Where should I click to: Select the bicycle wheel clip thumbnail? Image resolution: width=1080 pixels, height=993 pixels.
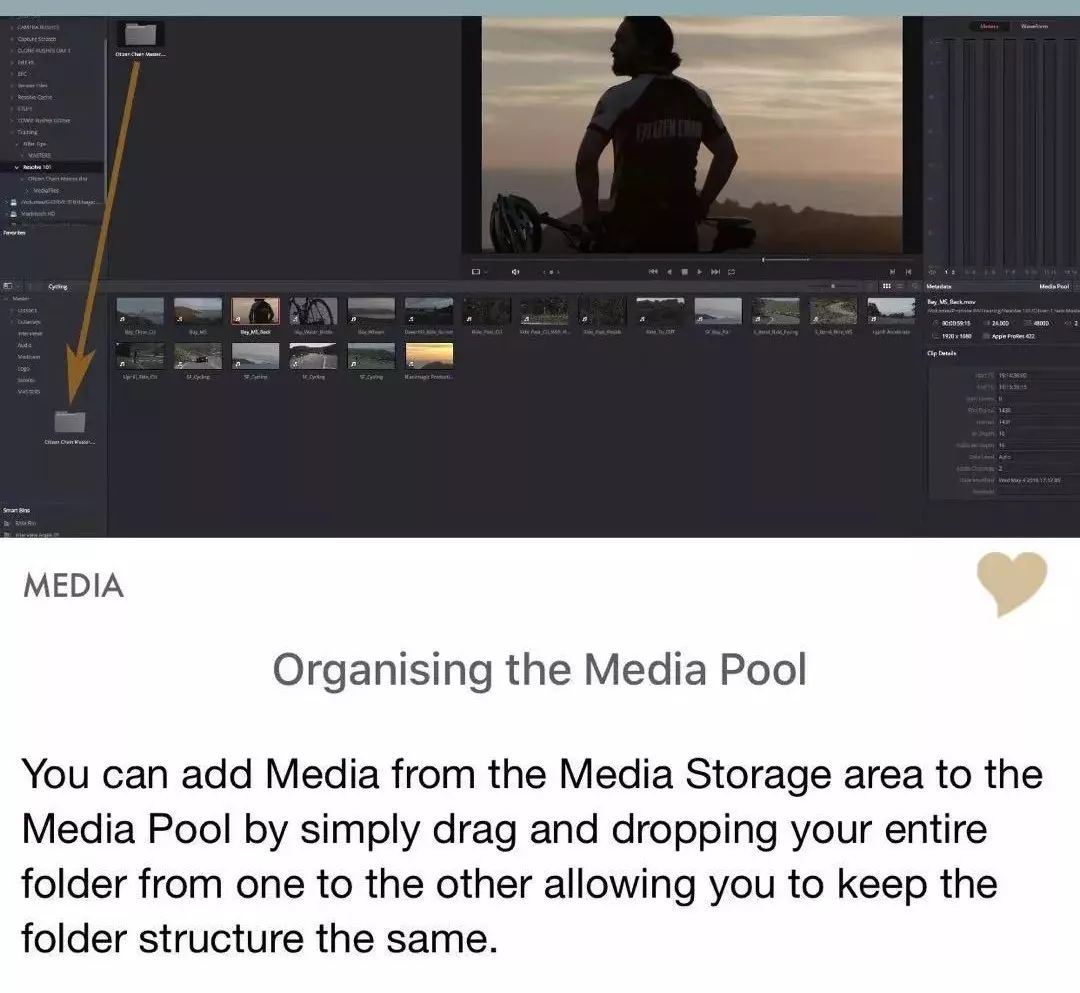coord(313,311)
